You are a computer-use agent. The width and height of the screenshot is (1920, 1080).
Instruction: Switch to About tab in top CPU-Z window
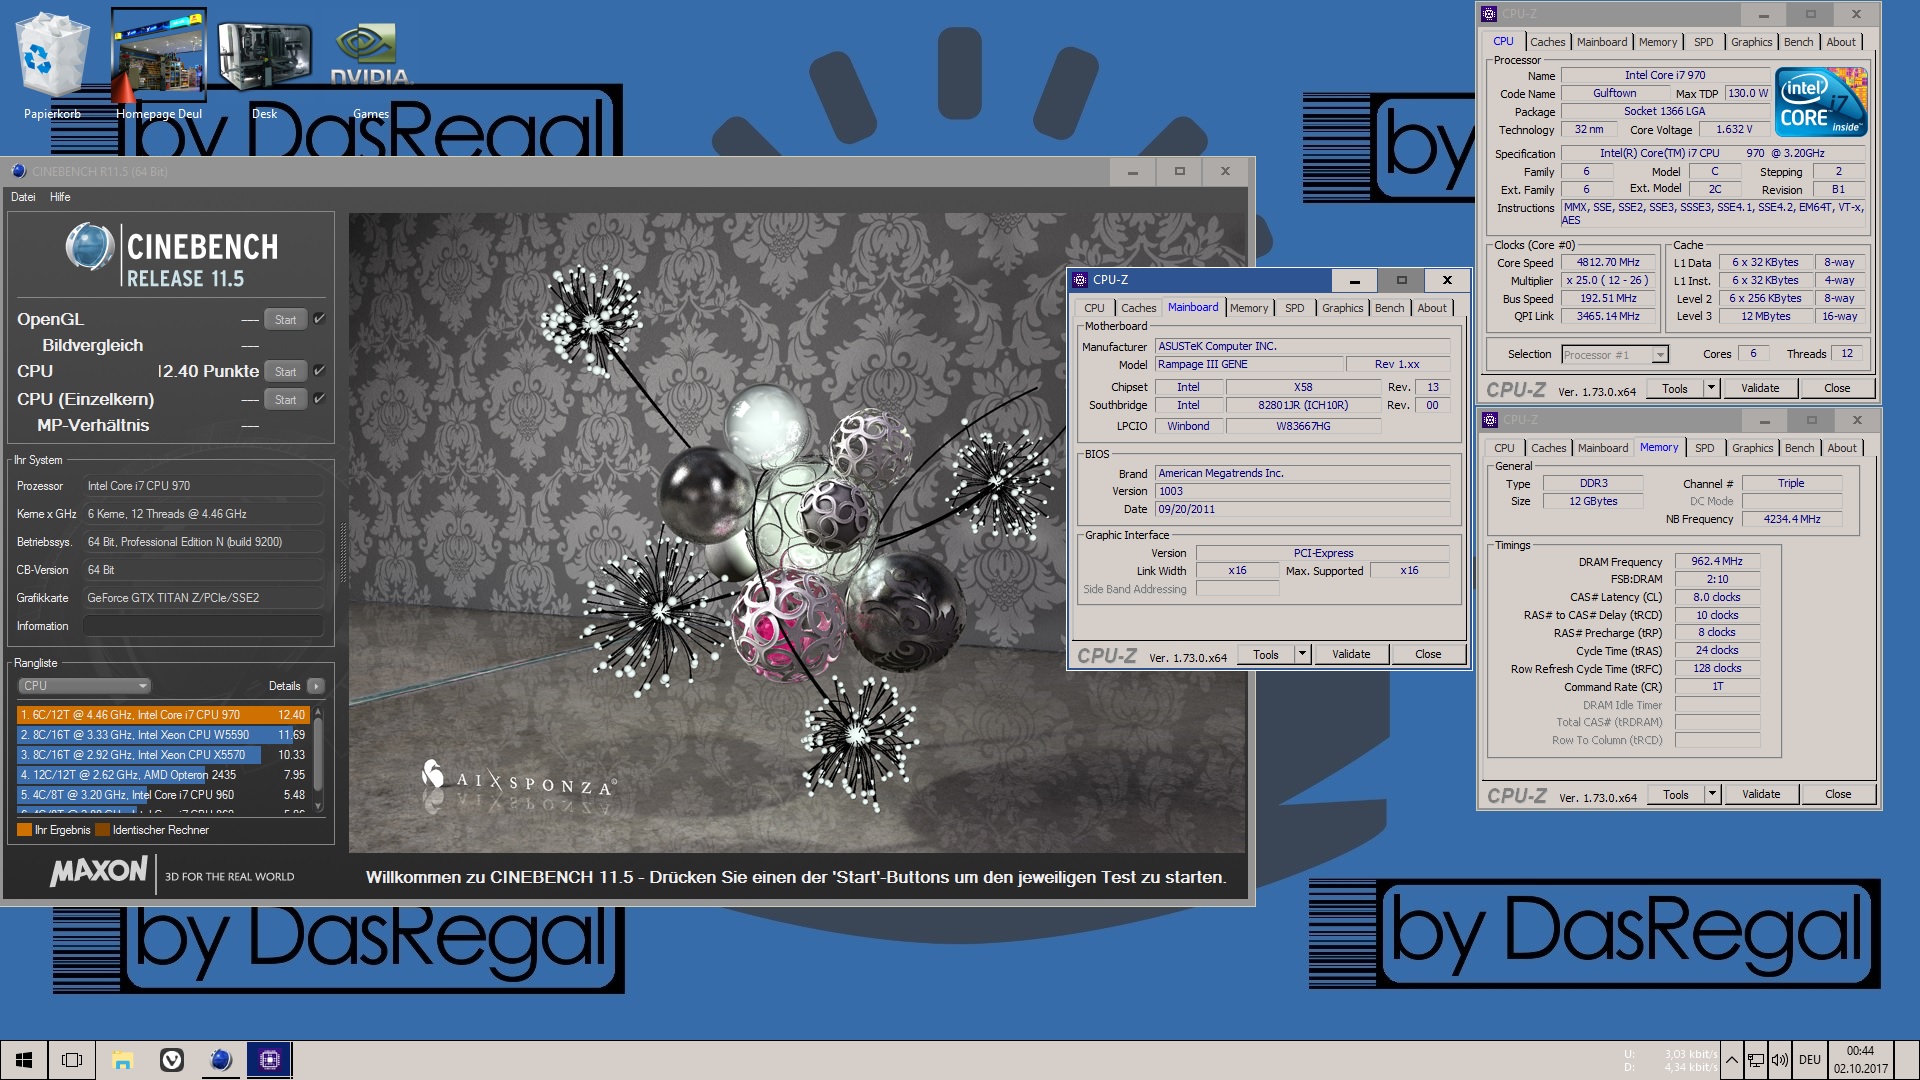pyautogui.click(x=1841, y=42)
